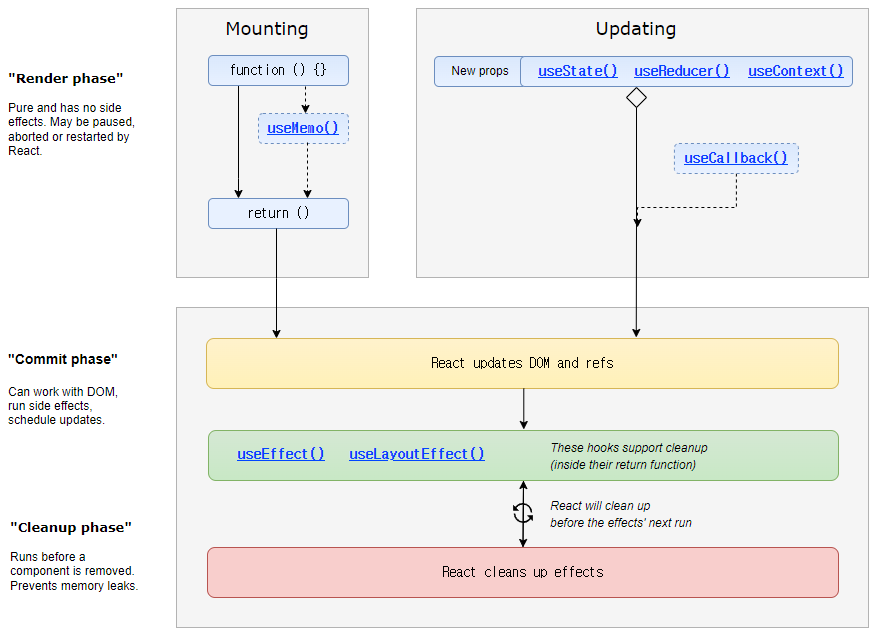Click the React cleans up effects box

(x=523, y=573)
